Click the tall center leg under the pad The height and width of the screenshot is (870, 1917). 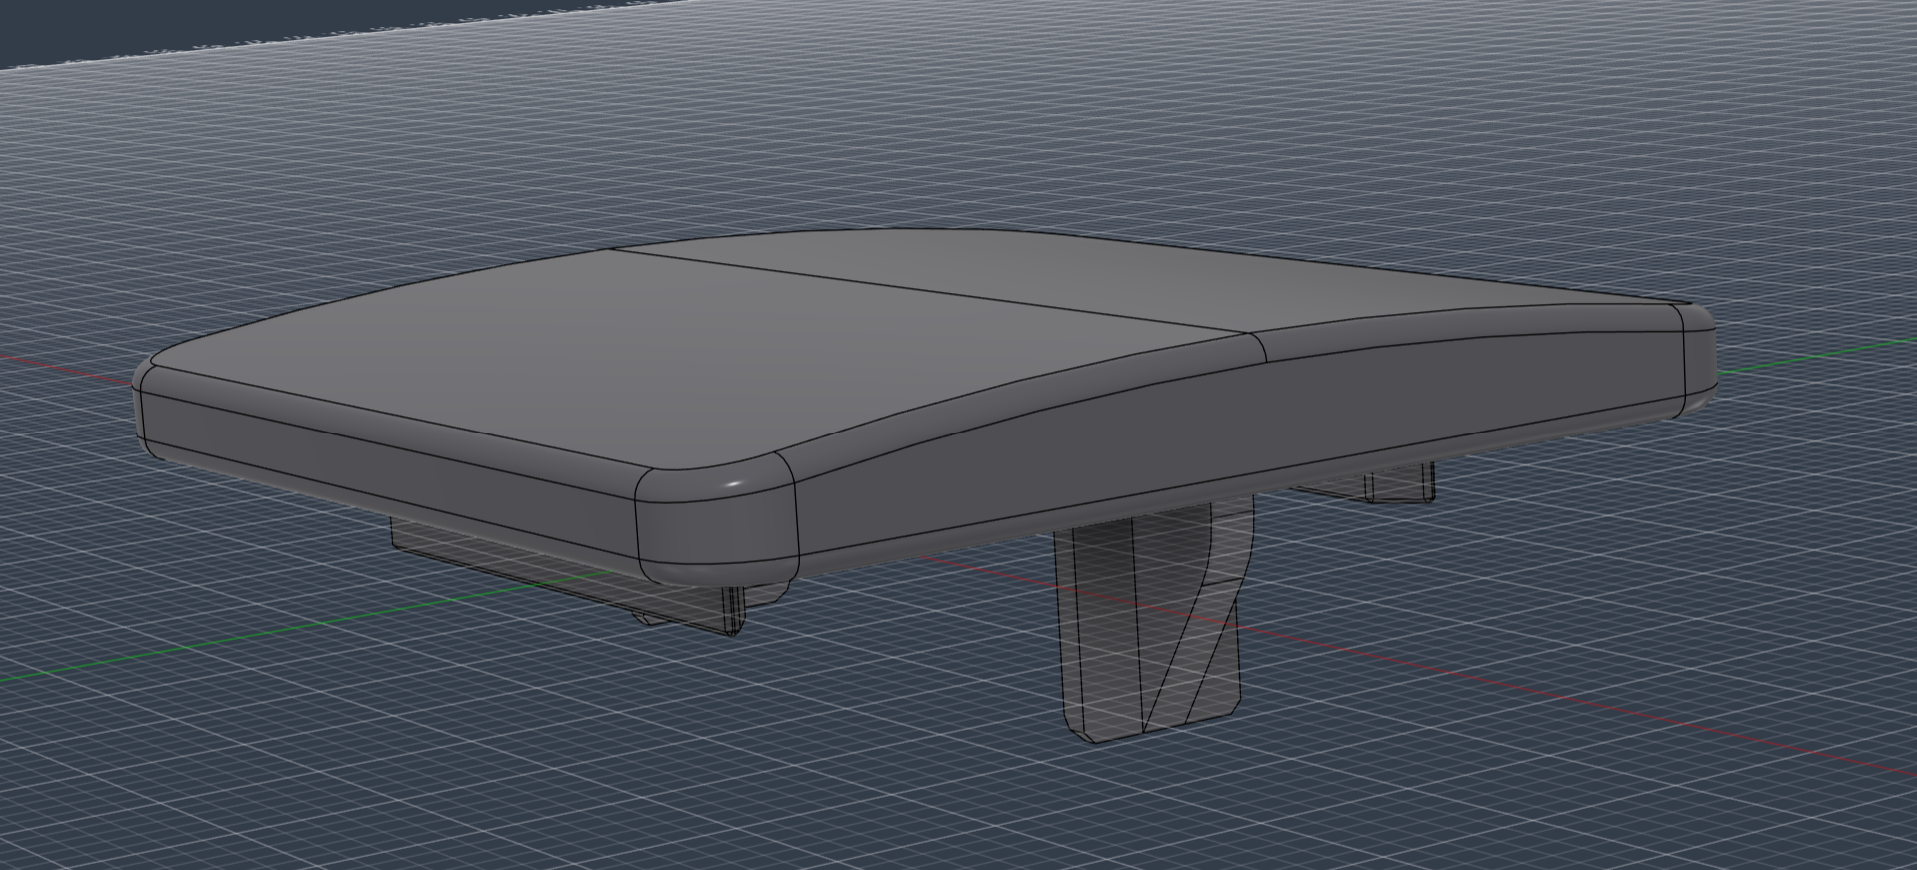(x=1155, y=620)
